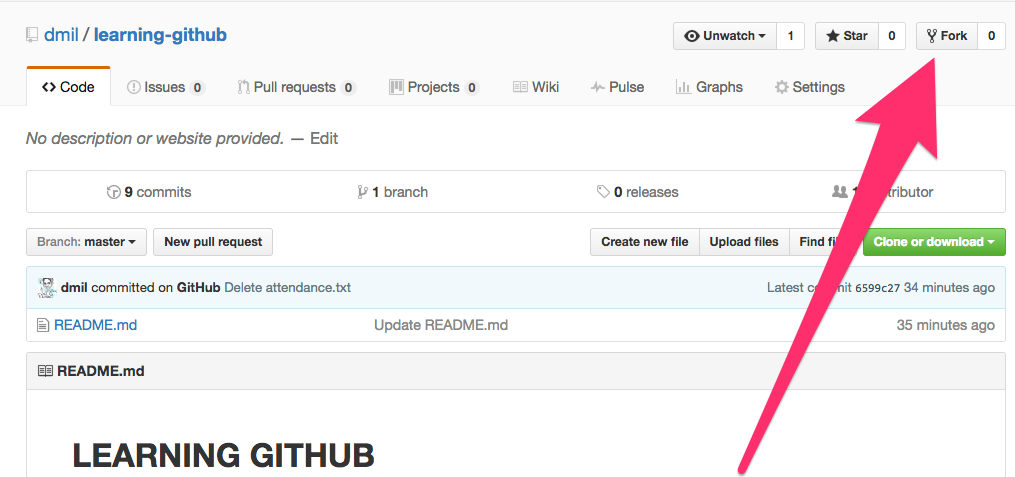Click the commits history clock icon
Viewport: 1015px width, 477px height.
(113, 192)
